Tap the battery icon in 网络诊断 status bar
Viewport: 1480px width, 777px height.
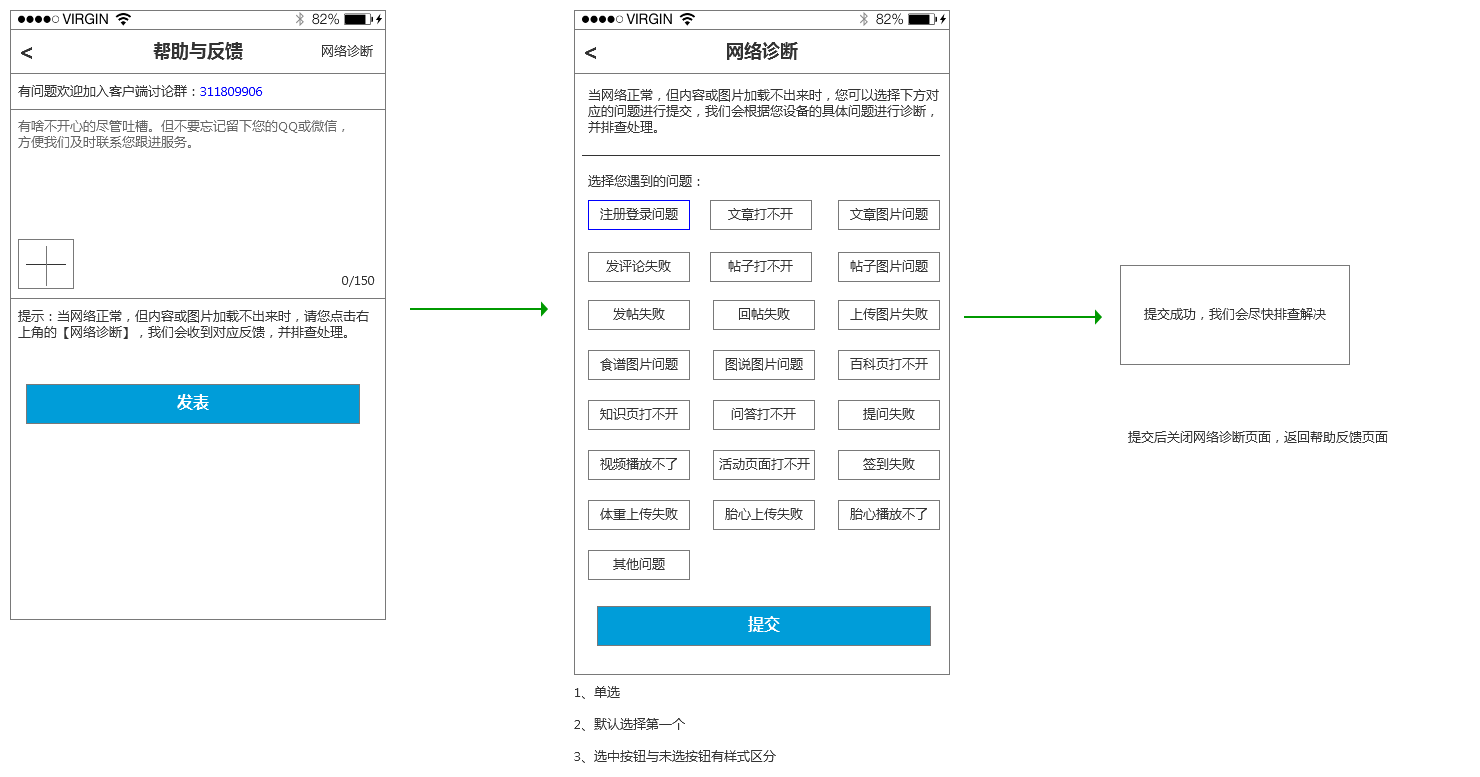pyautogui.click(x=920, y=19)
